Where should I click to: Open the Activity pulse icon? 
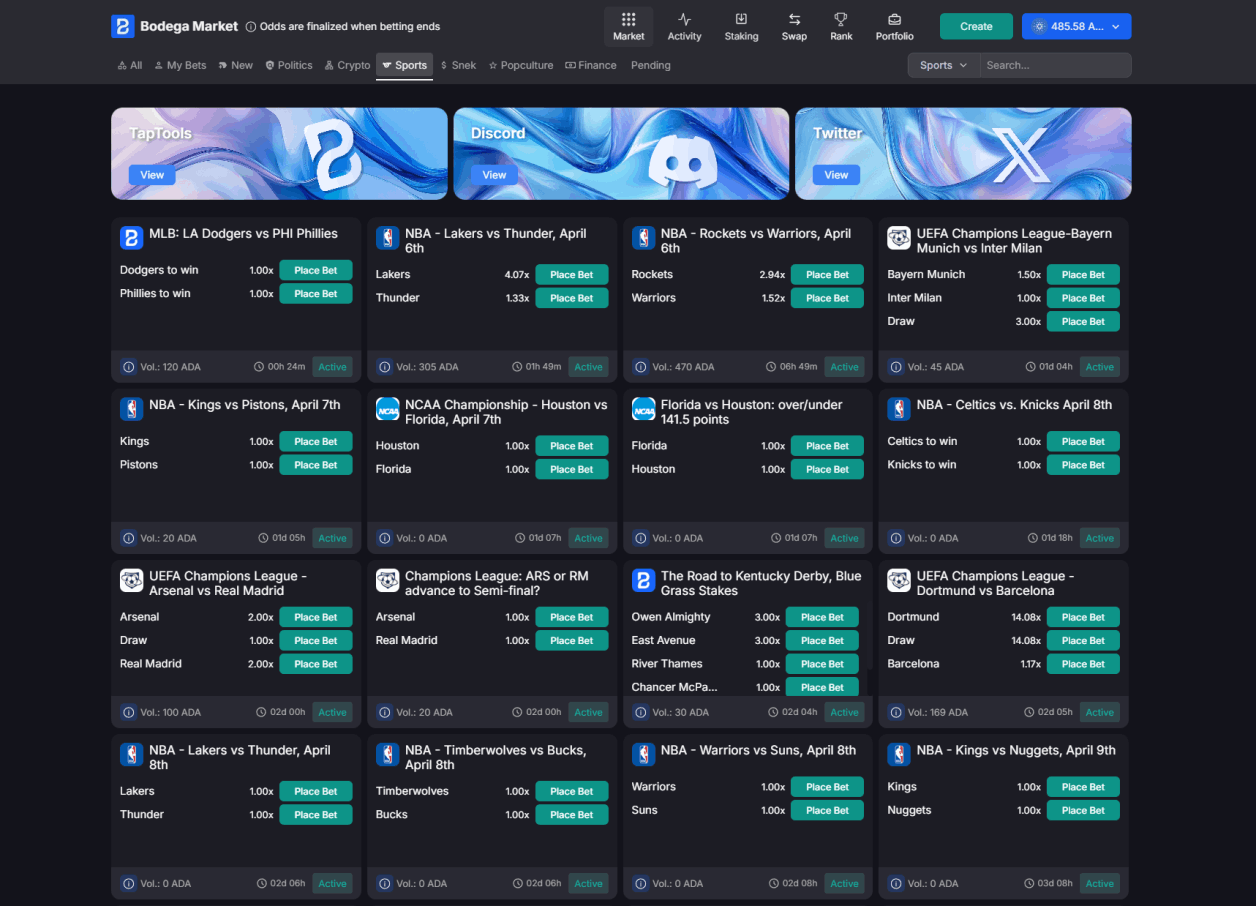click(x=685, y=19)
